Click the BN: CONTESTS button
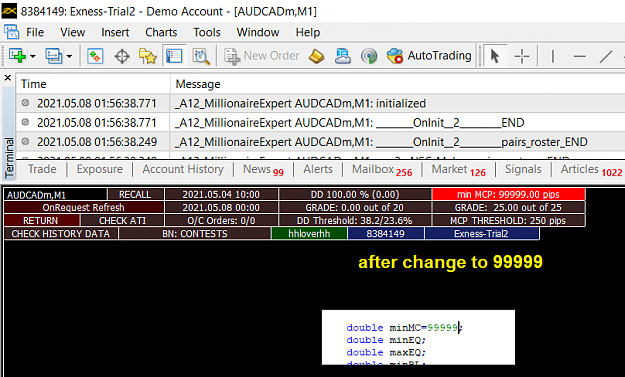The width and height of the screenshot is (625, 377). pyautogui.click(x=195, y=234)
